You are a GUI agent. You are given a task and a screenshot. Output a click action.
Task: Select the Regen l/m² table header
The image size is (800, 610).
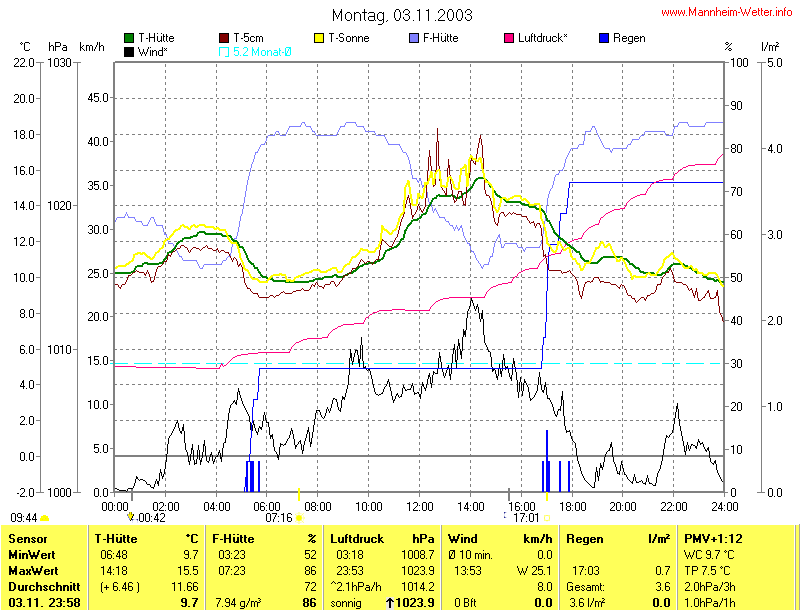point(587,538)
